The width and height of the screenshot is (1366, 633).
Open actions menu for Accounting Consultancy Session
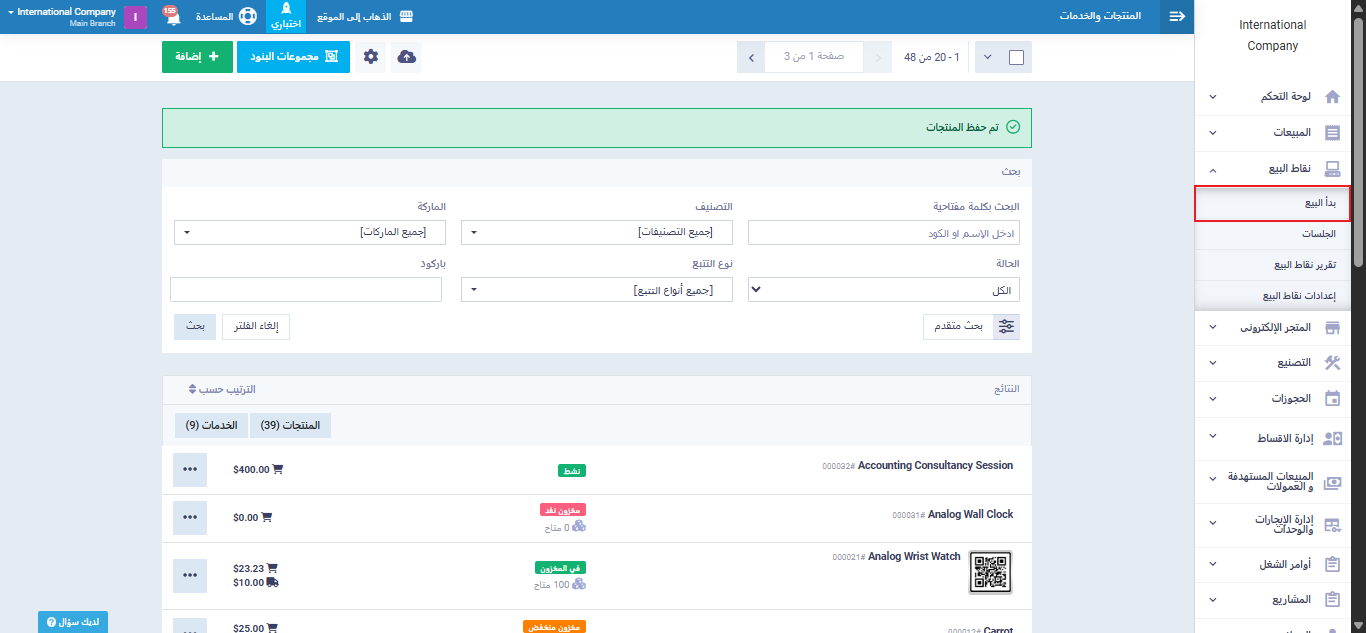point(190,470)
